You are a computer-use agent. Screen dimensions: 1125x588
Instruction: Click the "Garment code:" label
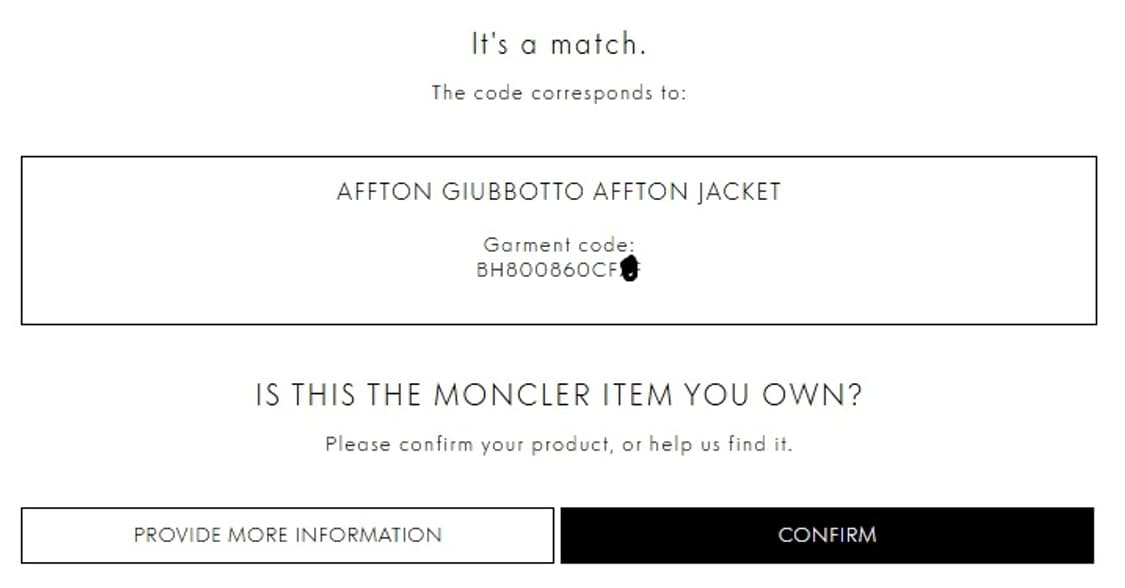pyautogui.click(x=558, y=244)
